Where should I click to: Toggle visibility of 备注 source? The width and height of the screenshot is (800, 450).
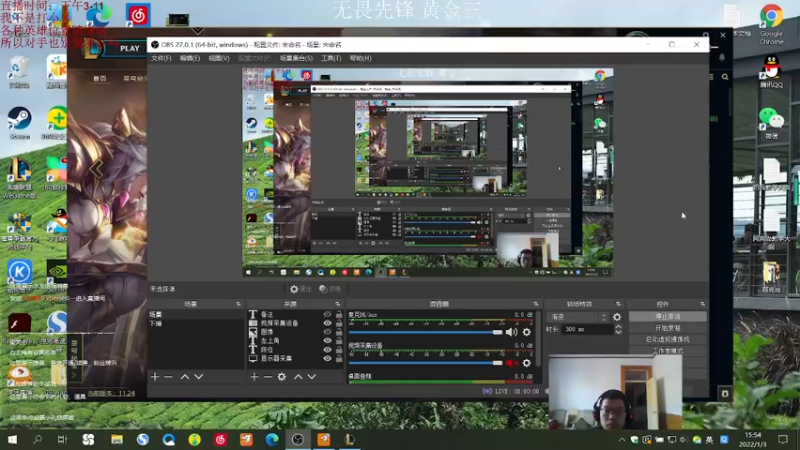pyautogui.click(x=327, y=315)
